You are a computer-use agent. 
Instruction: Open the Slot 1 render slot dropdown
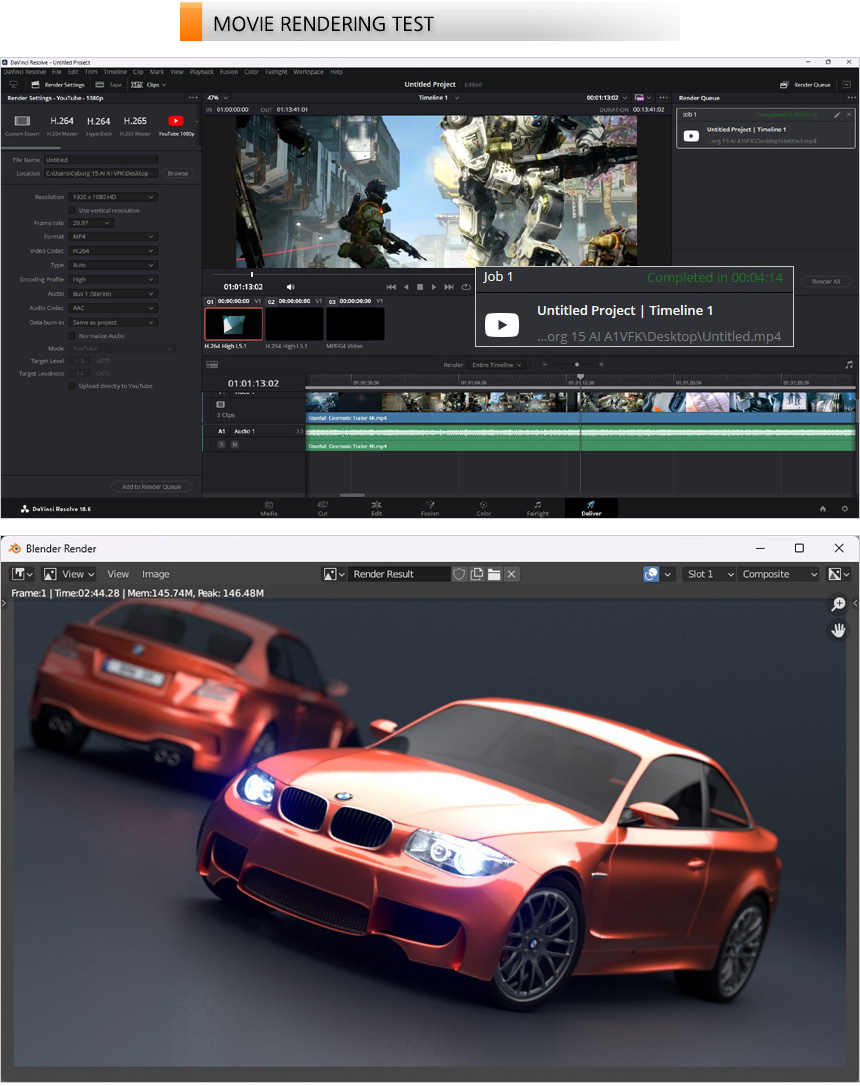[710, 574]
